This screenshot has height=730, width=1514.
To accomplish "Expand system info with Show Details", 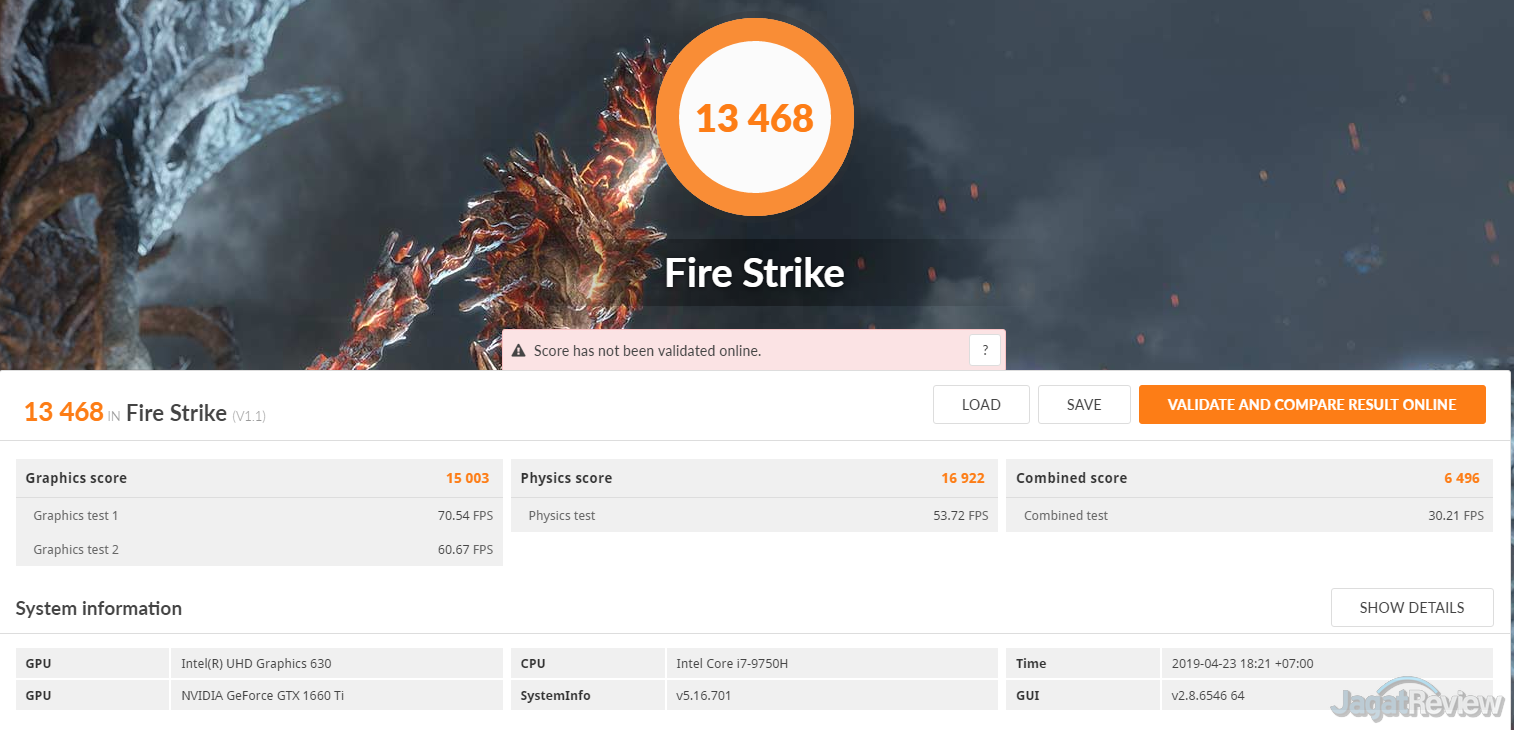I will tap(1411, 608).
